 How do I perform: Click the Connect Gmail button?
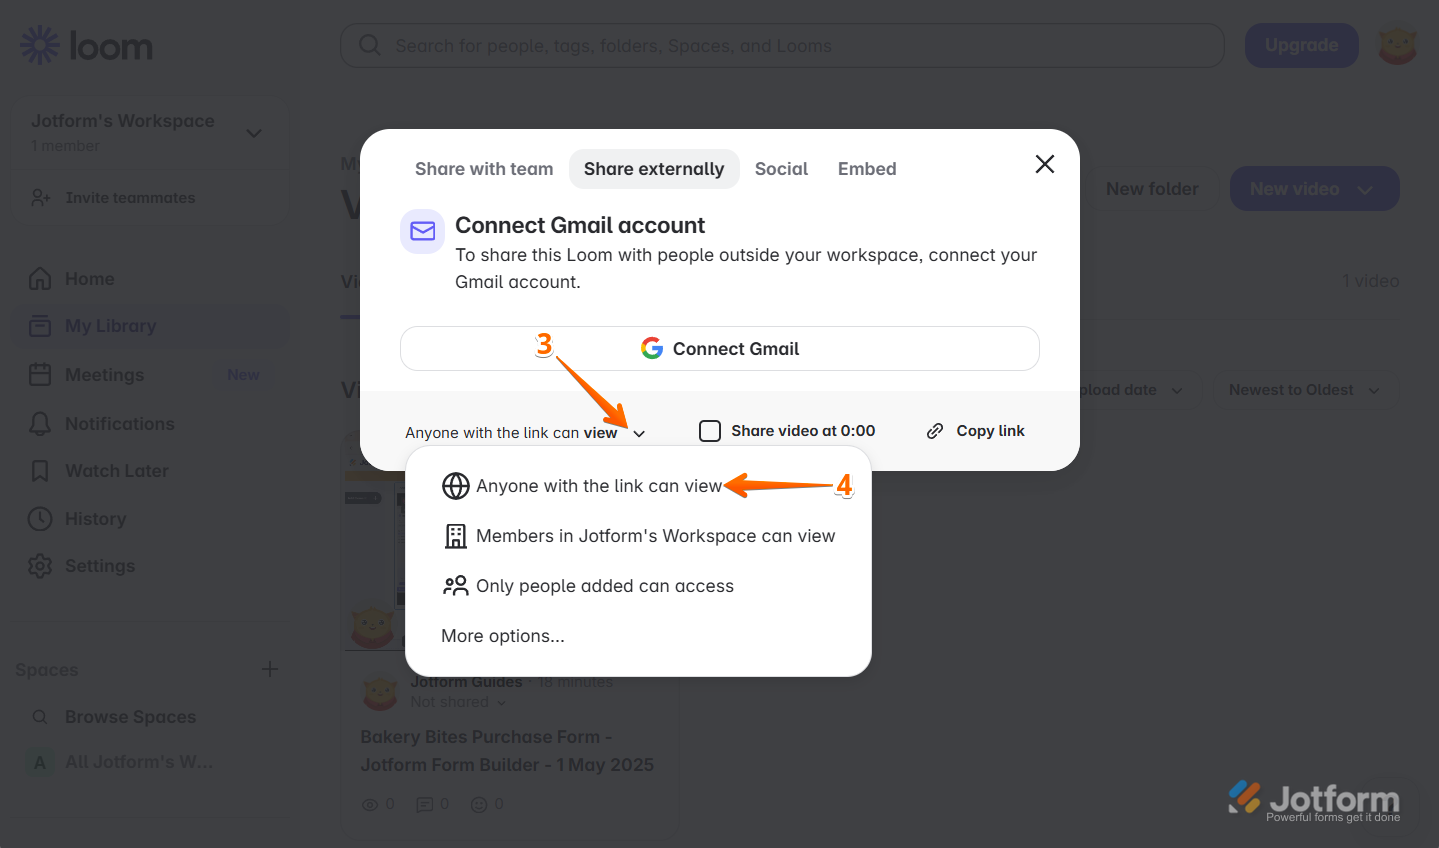click(720, 349)
